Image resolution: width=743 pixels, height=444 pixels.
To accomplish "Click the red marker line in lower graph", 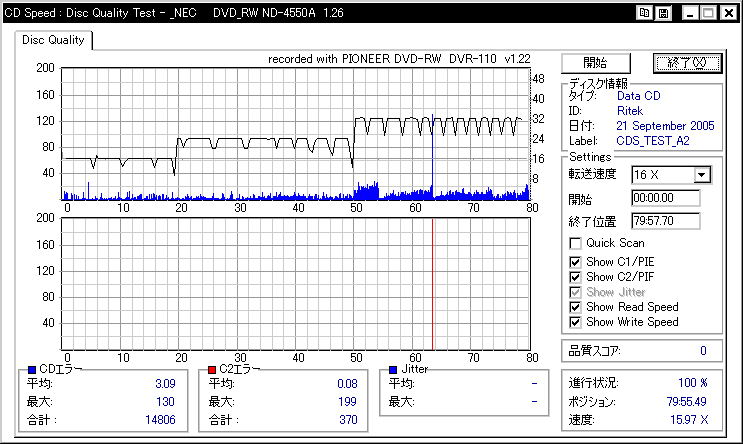I will 433,284.
